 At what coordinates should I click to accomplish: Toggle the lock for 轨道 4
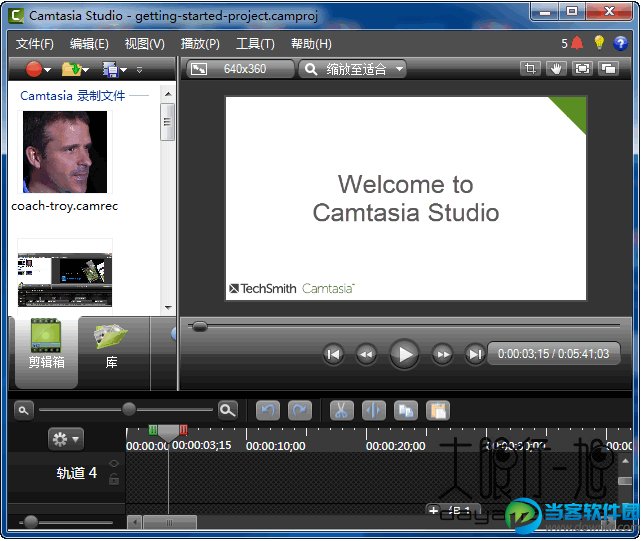point(114,479)
